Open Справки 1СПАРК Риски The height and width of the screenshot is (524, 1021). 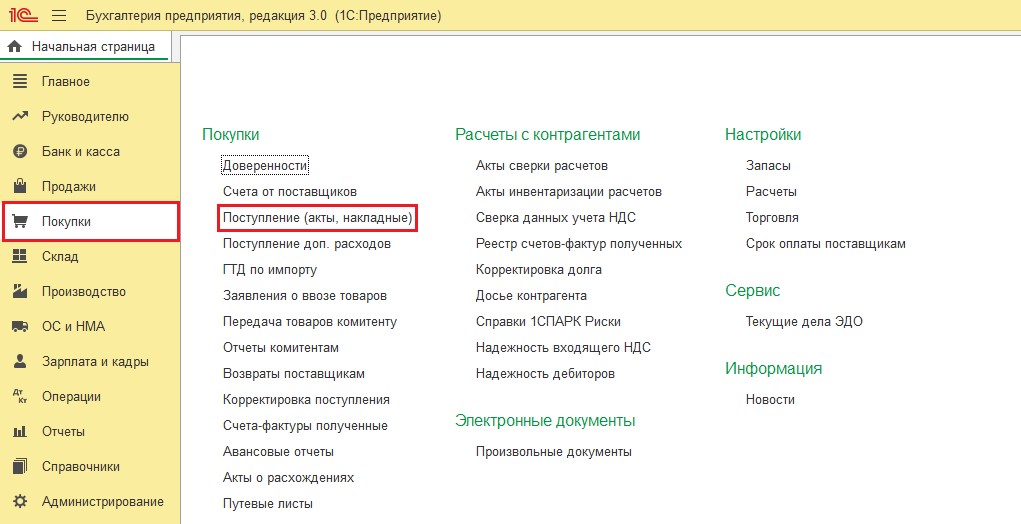548,322
